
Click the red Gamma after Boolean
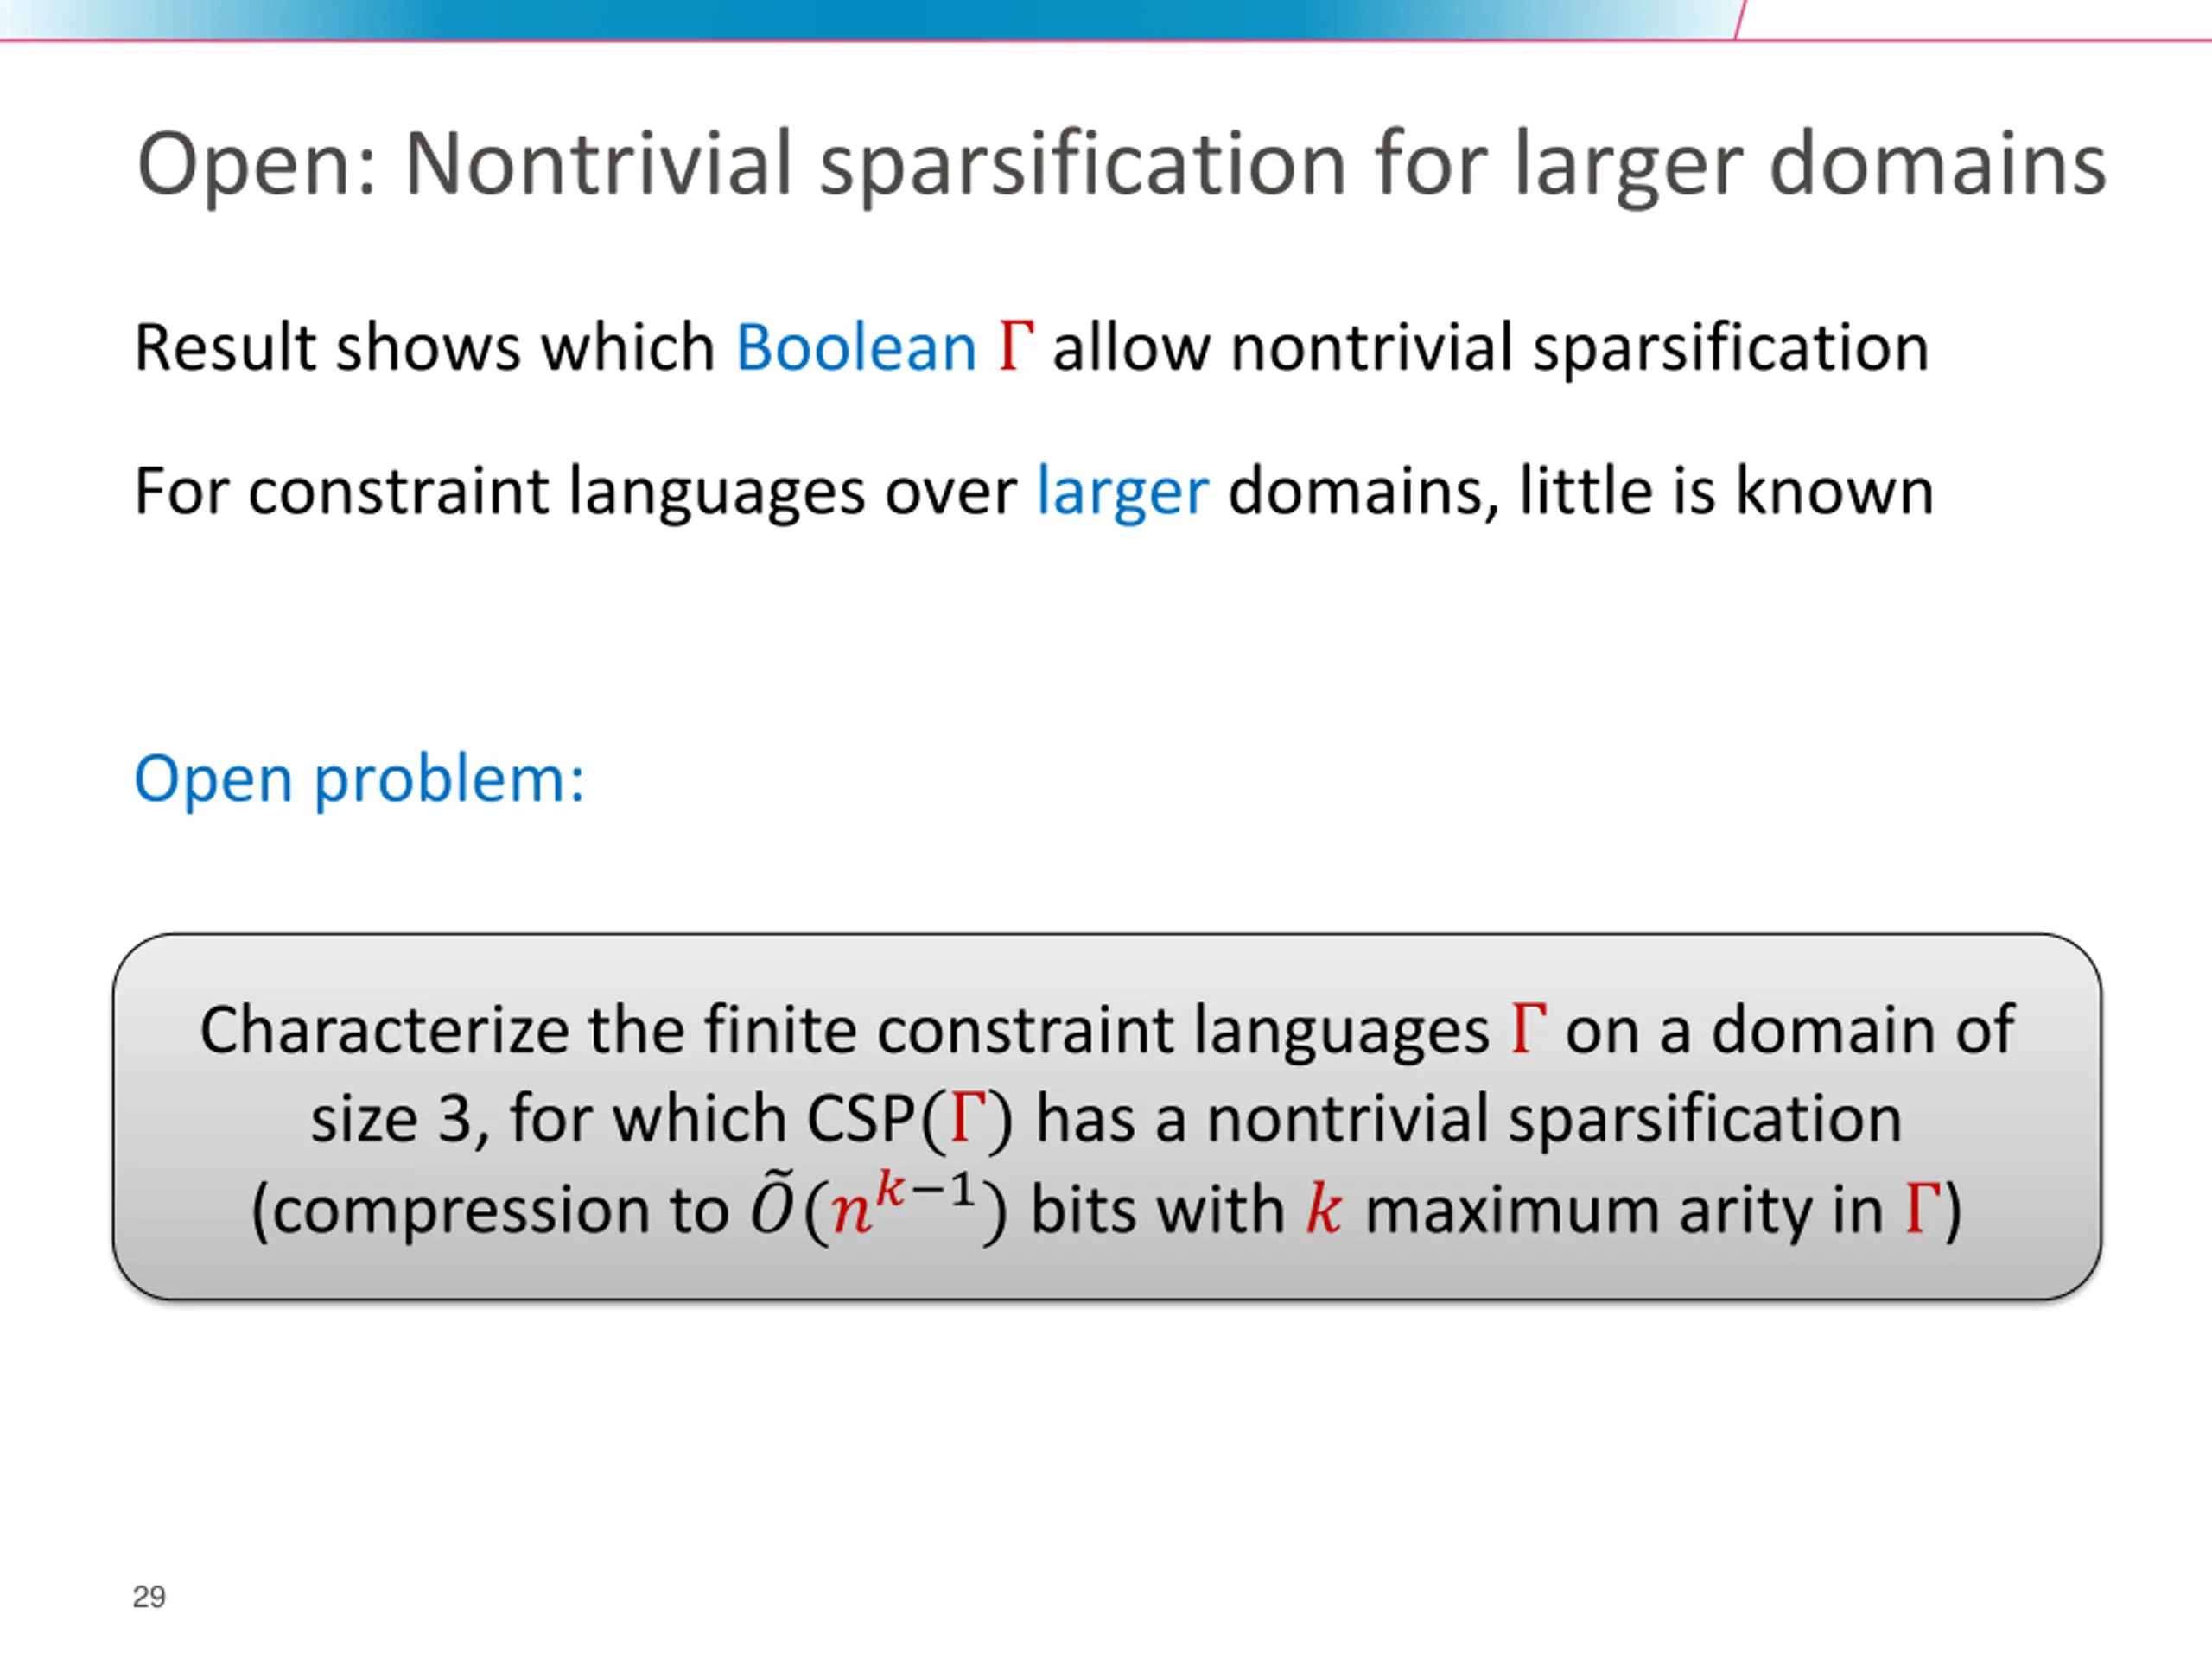pyautogui.click(x=1015, y=346)
